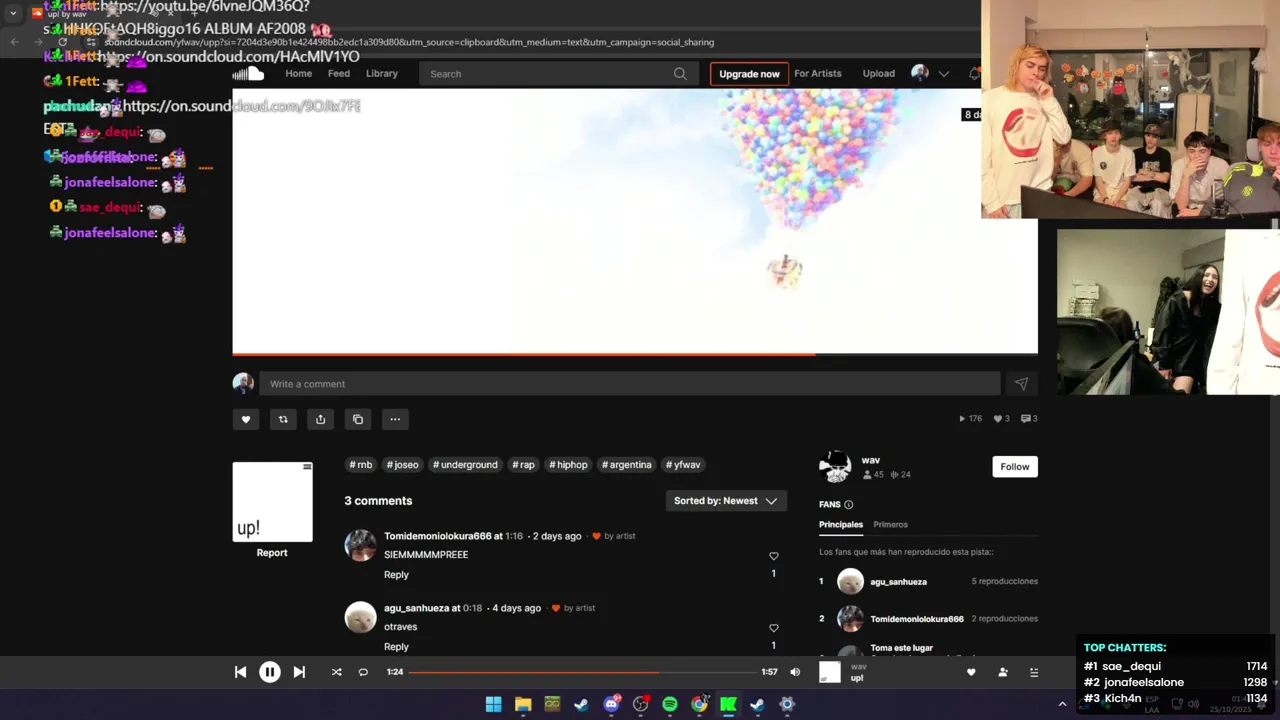Viewport: 1280px width, 720px height.
Task: Like agu_sanhueza's comment heart
Action: pos(773,628)
